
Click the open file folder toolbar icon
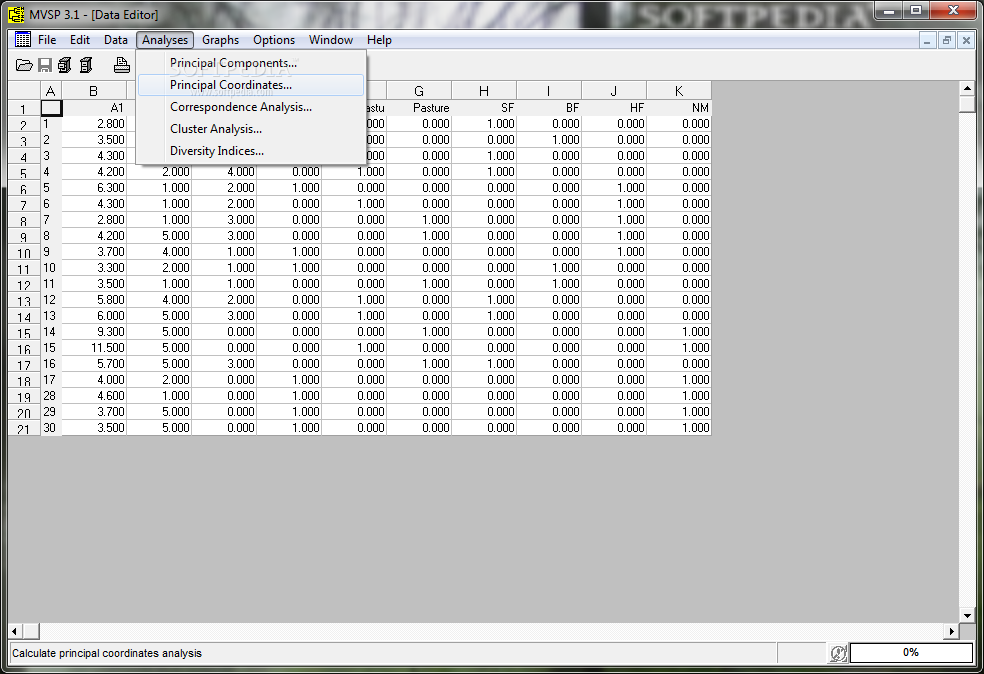[x=24, y=65]
